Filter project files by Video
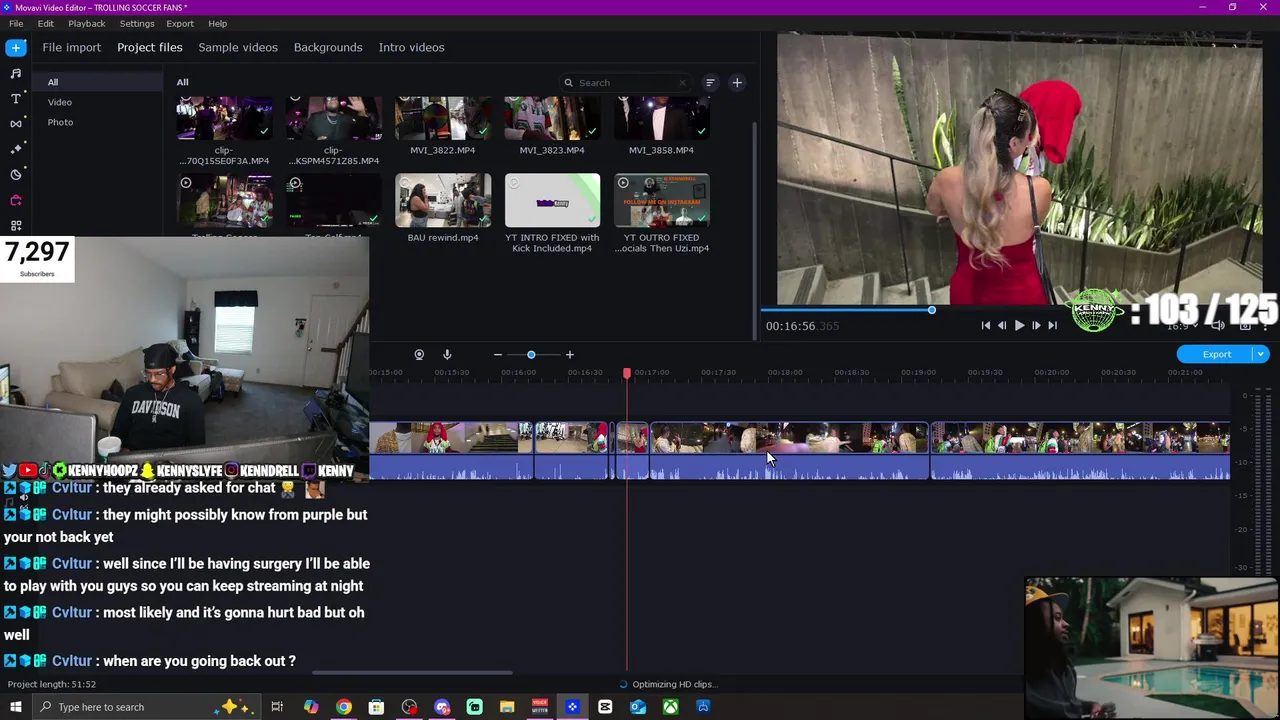 point(60,102)
